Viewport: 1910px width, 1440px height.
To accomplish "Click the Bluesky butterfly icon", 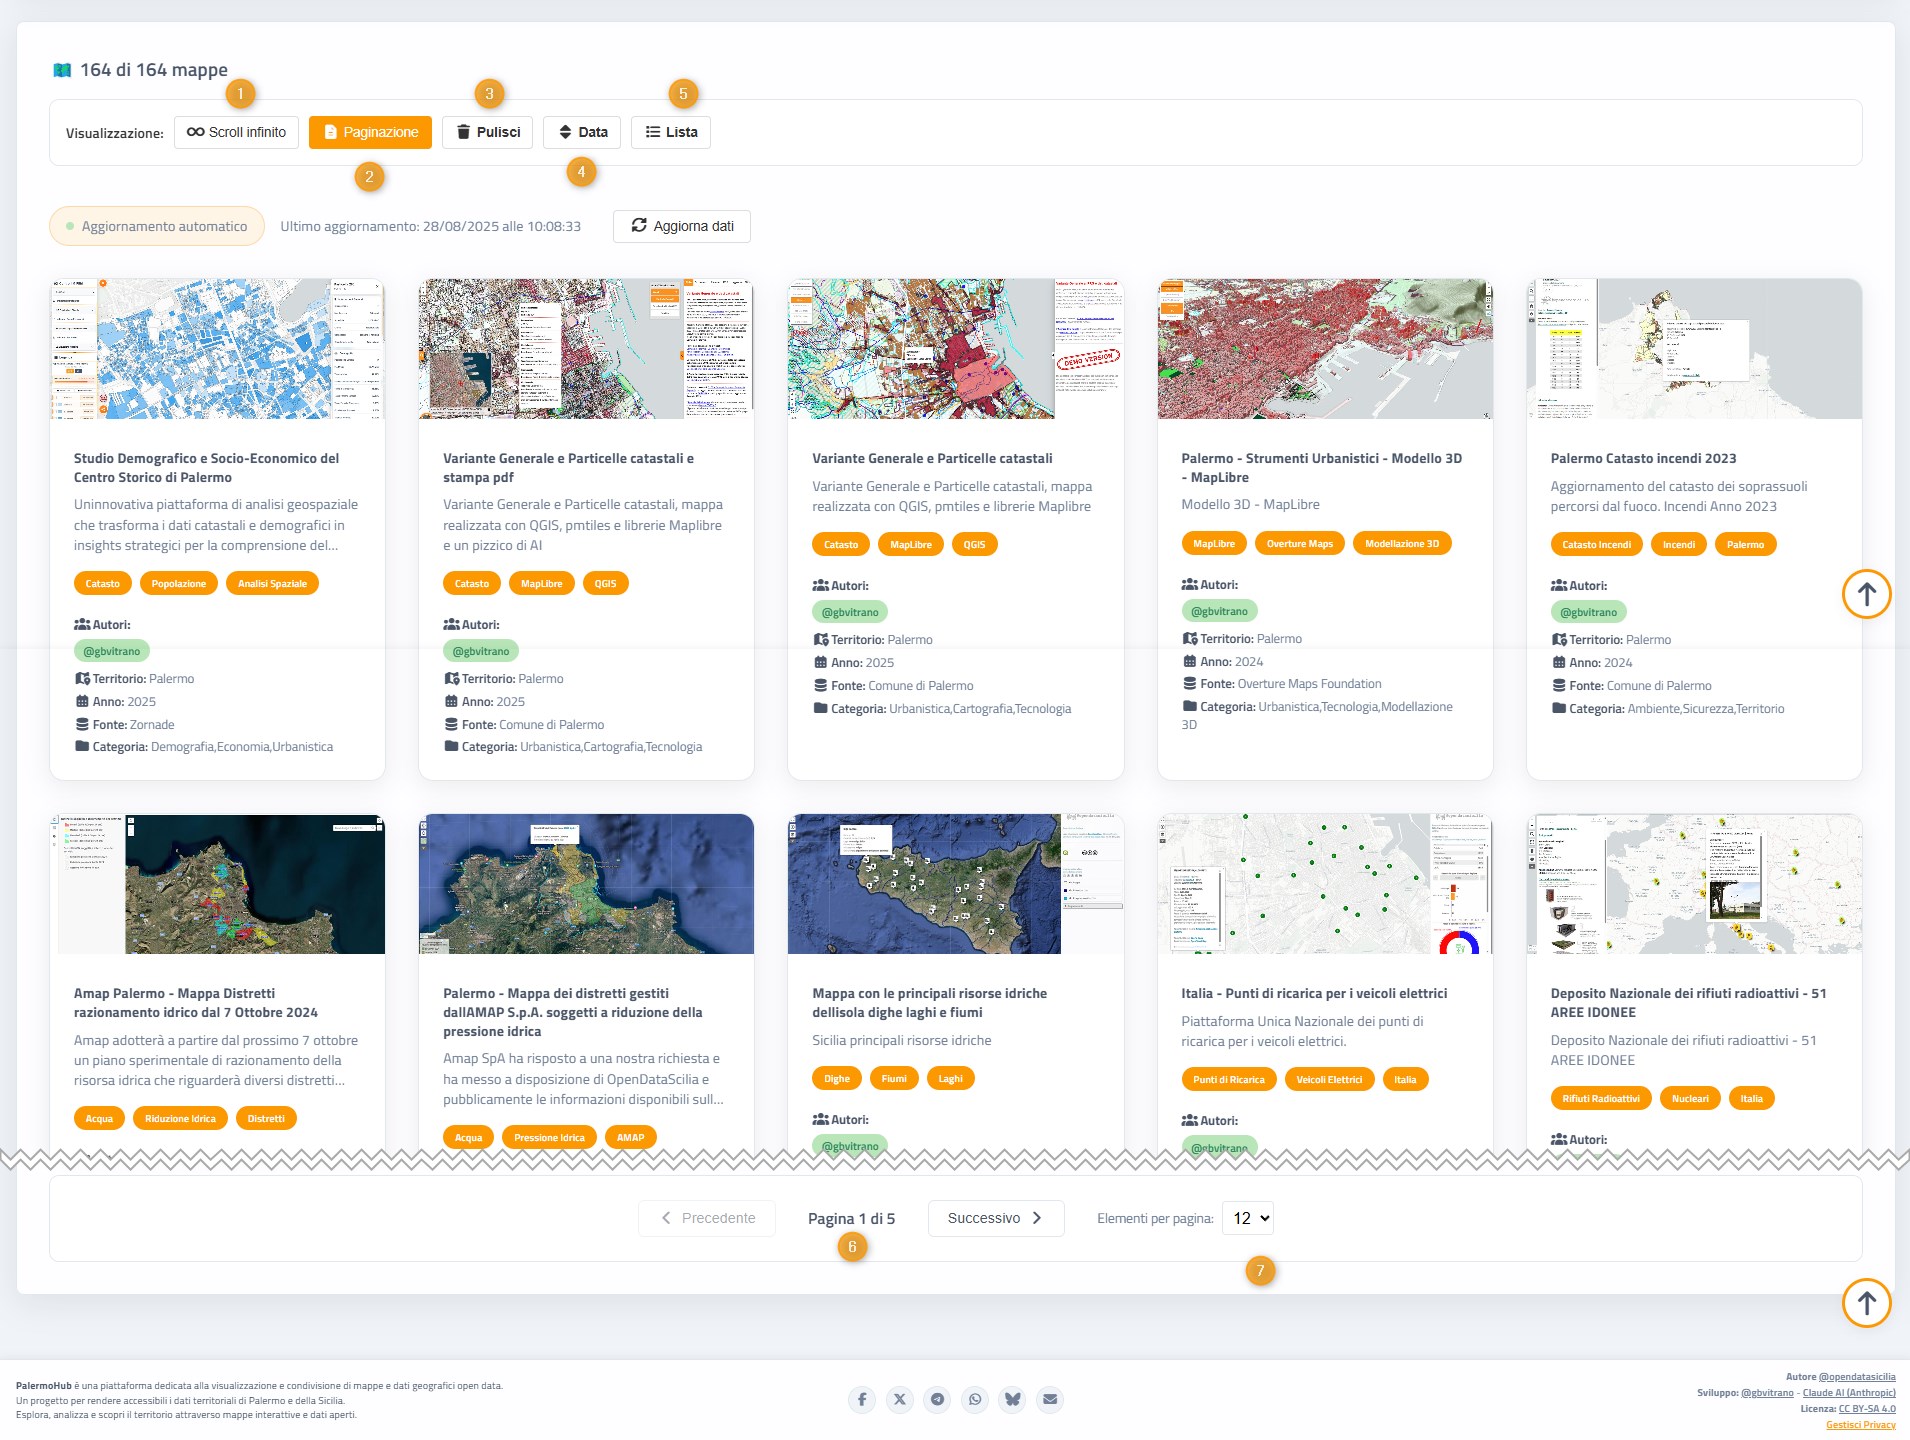I will (x=1012, y=1399).
